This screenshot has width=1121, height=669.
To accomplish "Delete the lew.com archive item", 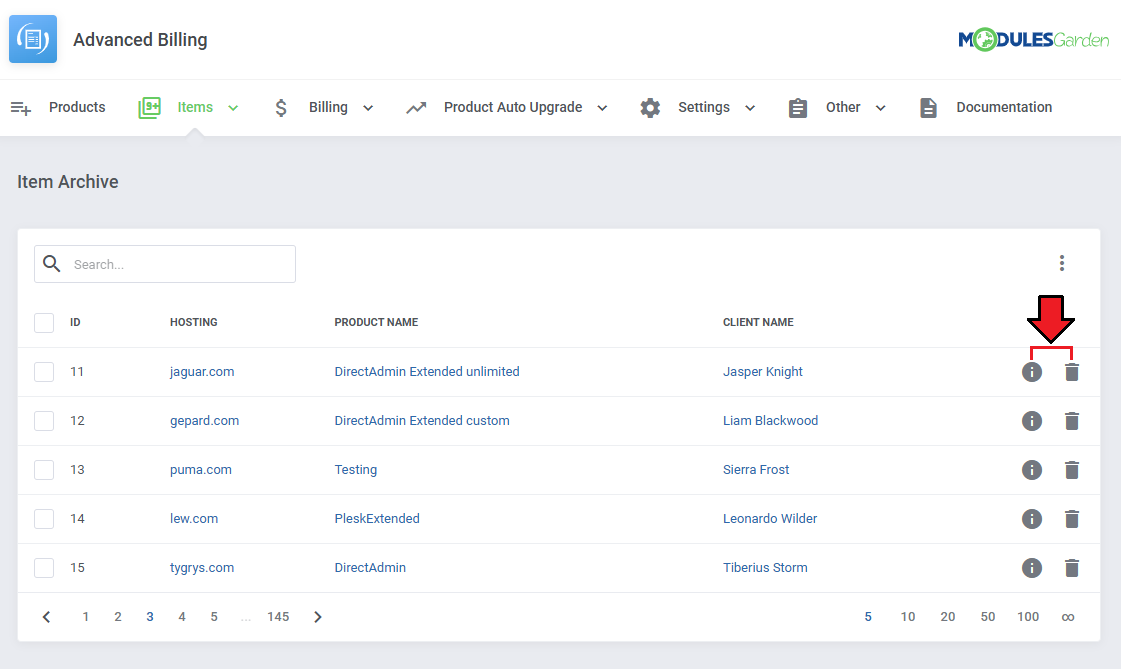I will 1072,519.
